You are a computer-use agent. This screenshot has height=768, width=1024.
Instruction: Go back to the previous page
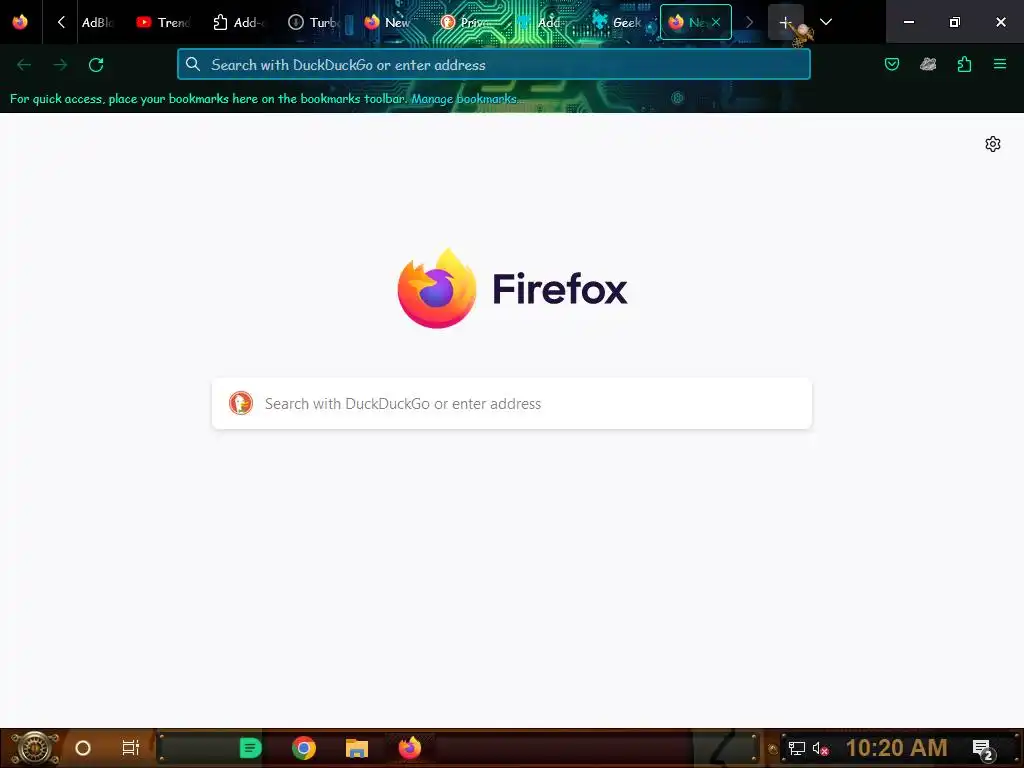24,65
